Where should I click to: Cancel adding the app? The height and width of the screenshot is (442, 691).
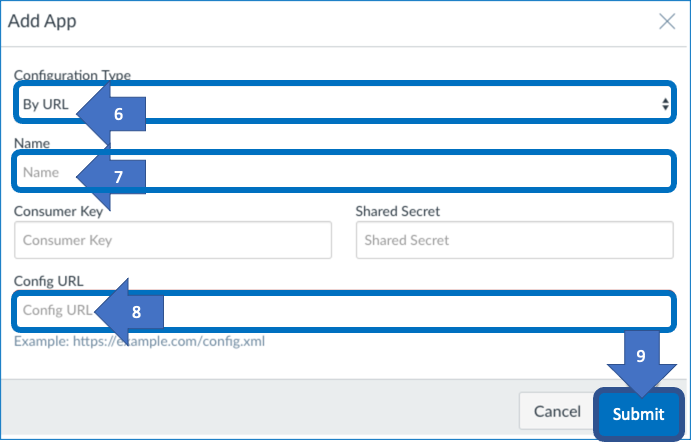557,411
